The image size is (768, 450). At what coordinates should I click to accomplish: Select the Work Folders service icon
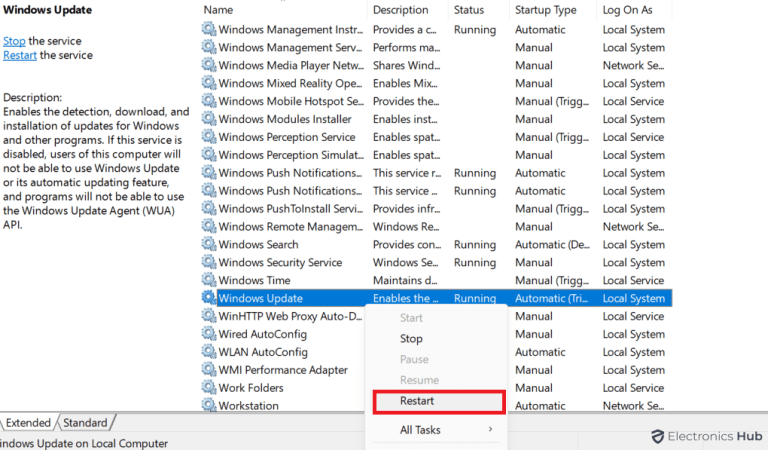point(208,388)
